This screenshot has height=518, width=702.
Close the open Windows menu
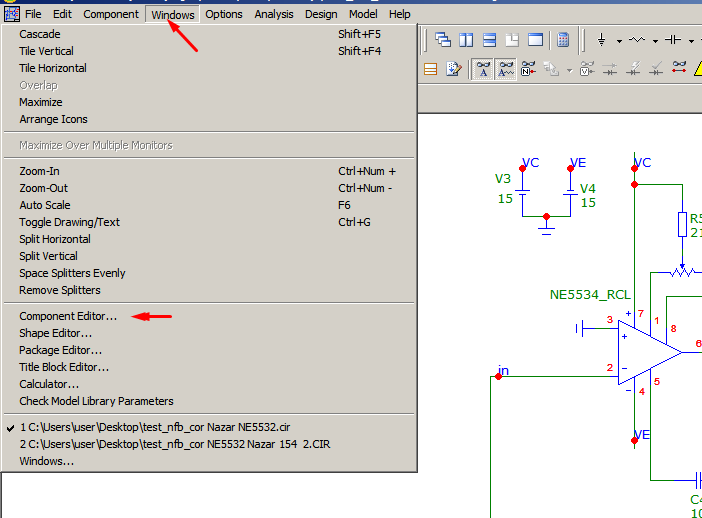[x=173, y=15]
